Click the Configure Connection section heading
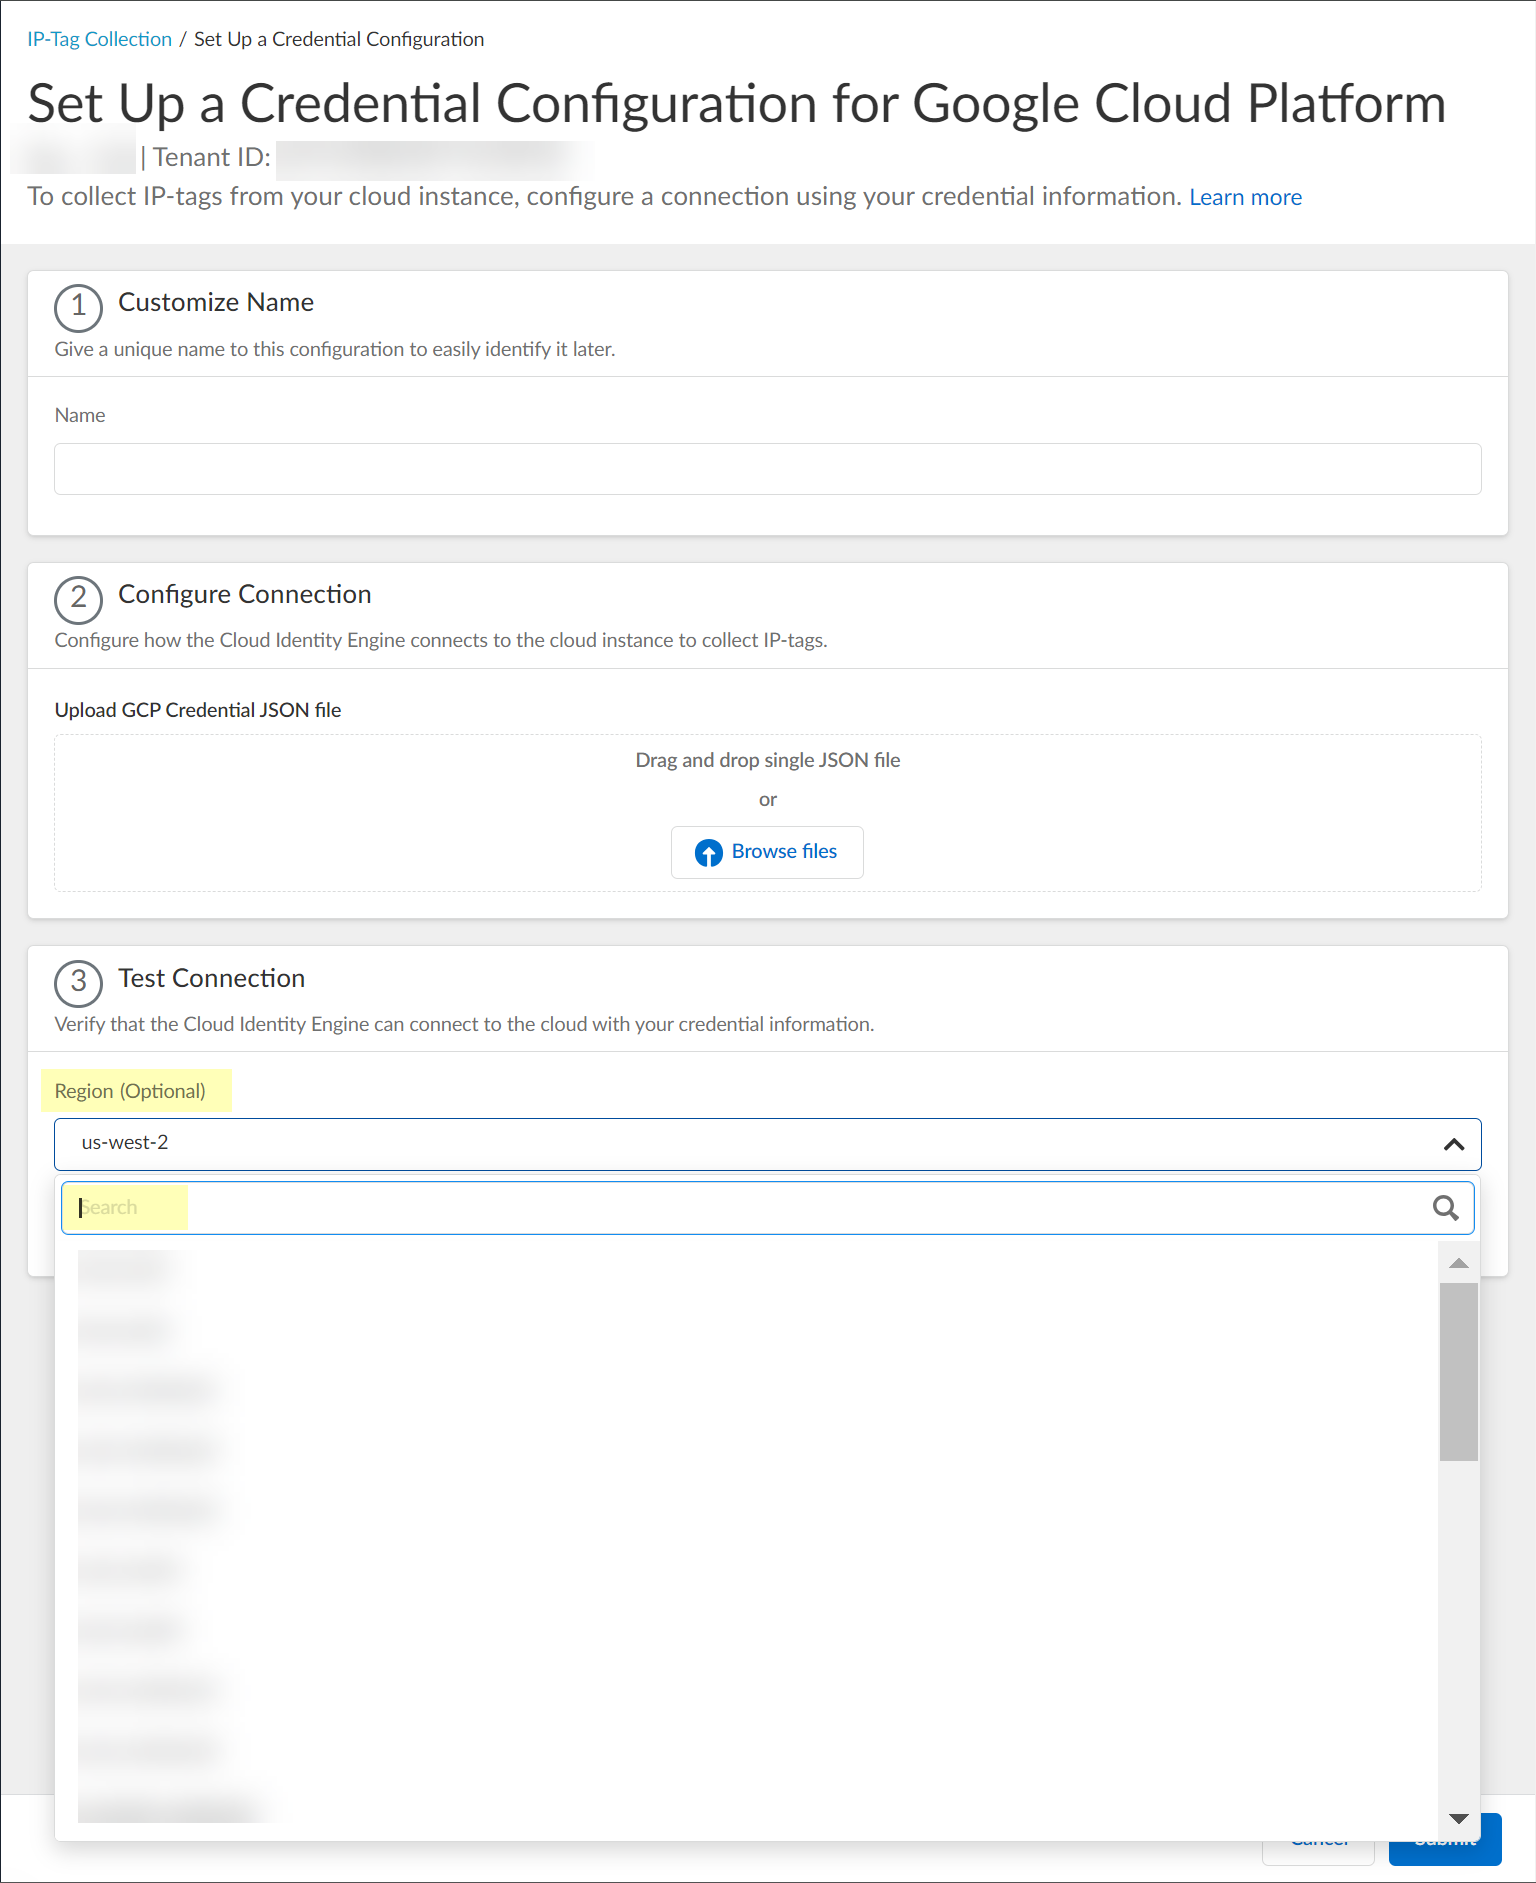This screenshot has width=1536, height=1883. pos(245,594)
